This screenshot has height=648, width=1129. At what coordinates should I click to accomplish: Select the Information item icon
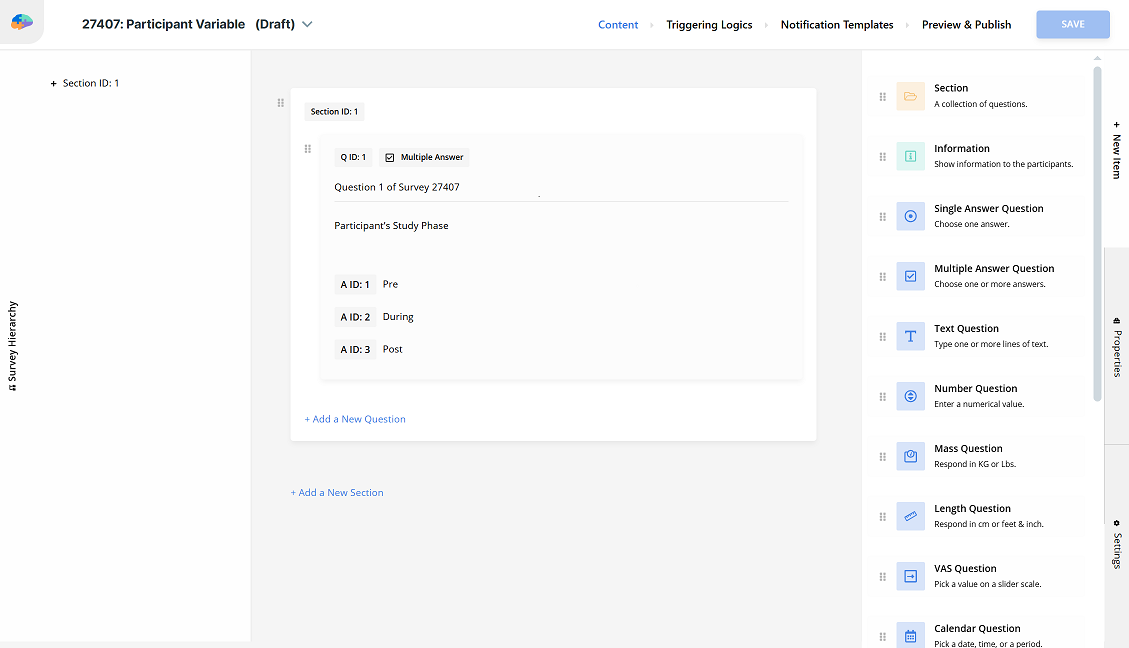pyautogui.click(x=910, y=156)
